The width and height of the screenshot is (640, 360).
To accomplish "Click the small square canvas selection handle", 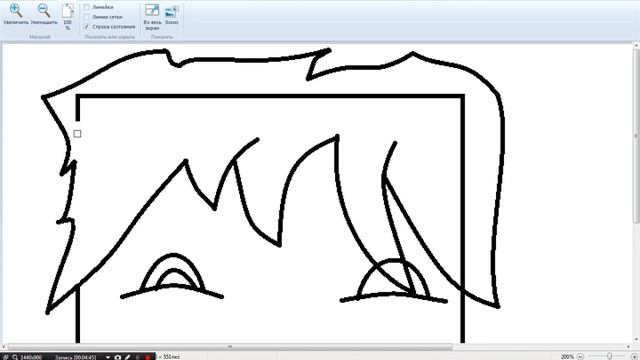I will (77, 133).
